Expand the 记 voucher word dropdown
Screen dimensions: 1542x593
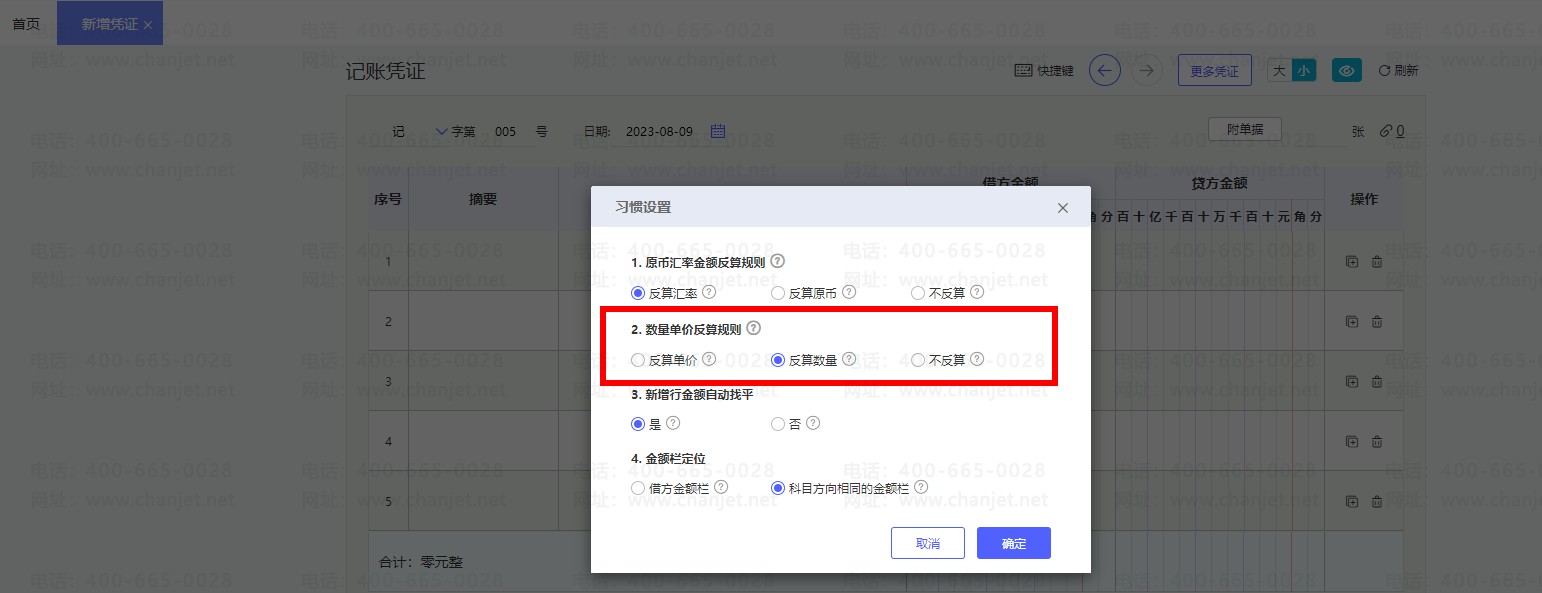click(x=443, y=131)
